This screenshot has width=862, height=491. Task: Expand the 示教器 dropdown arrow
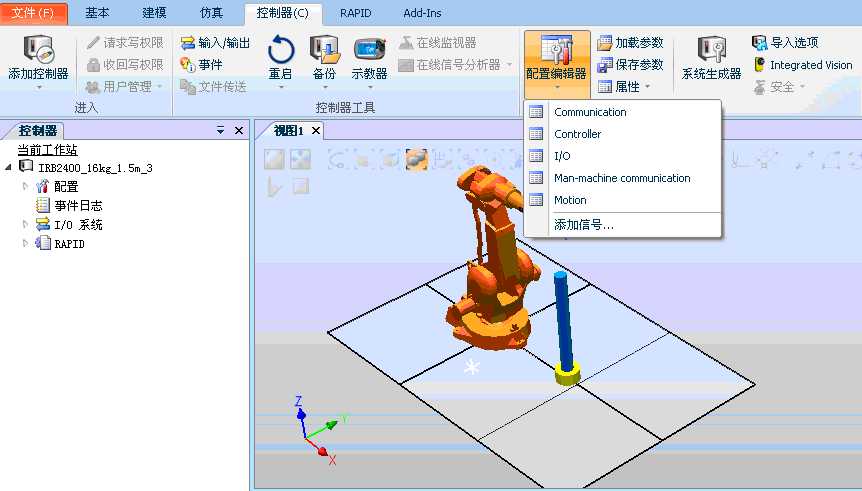370,87
